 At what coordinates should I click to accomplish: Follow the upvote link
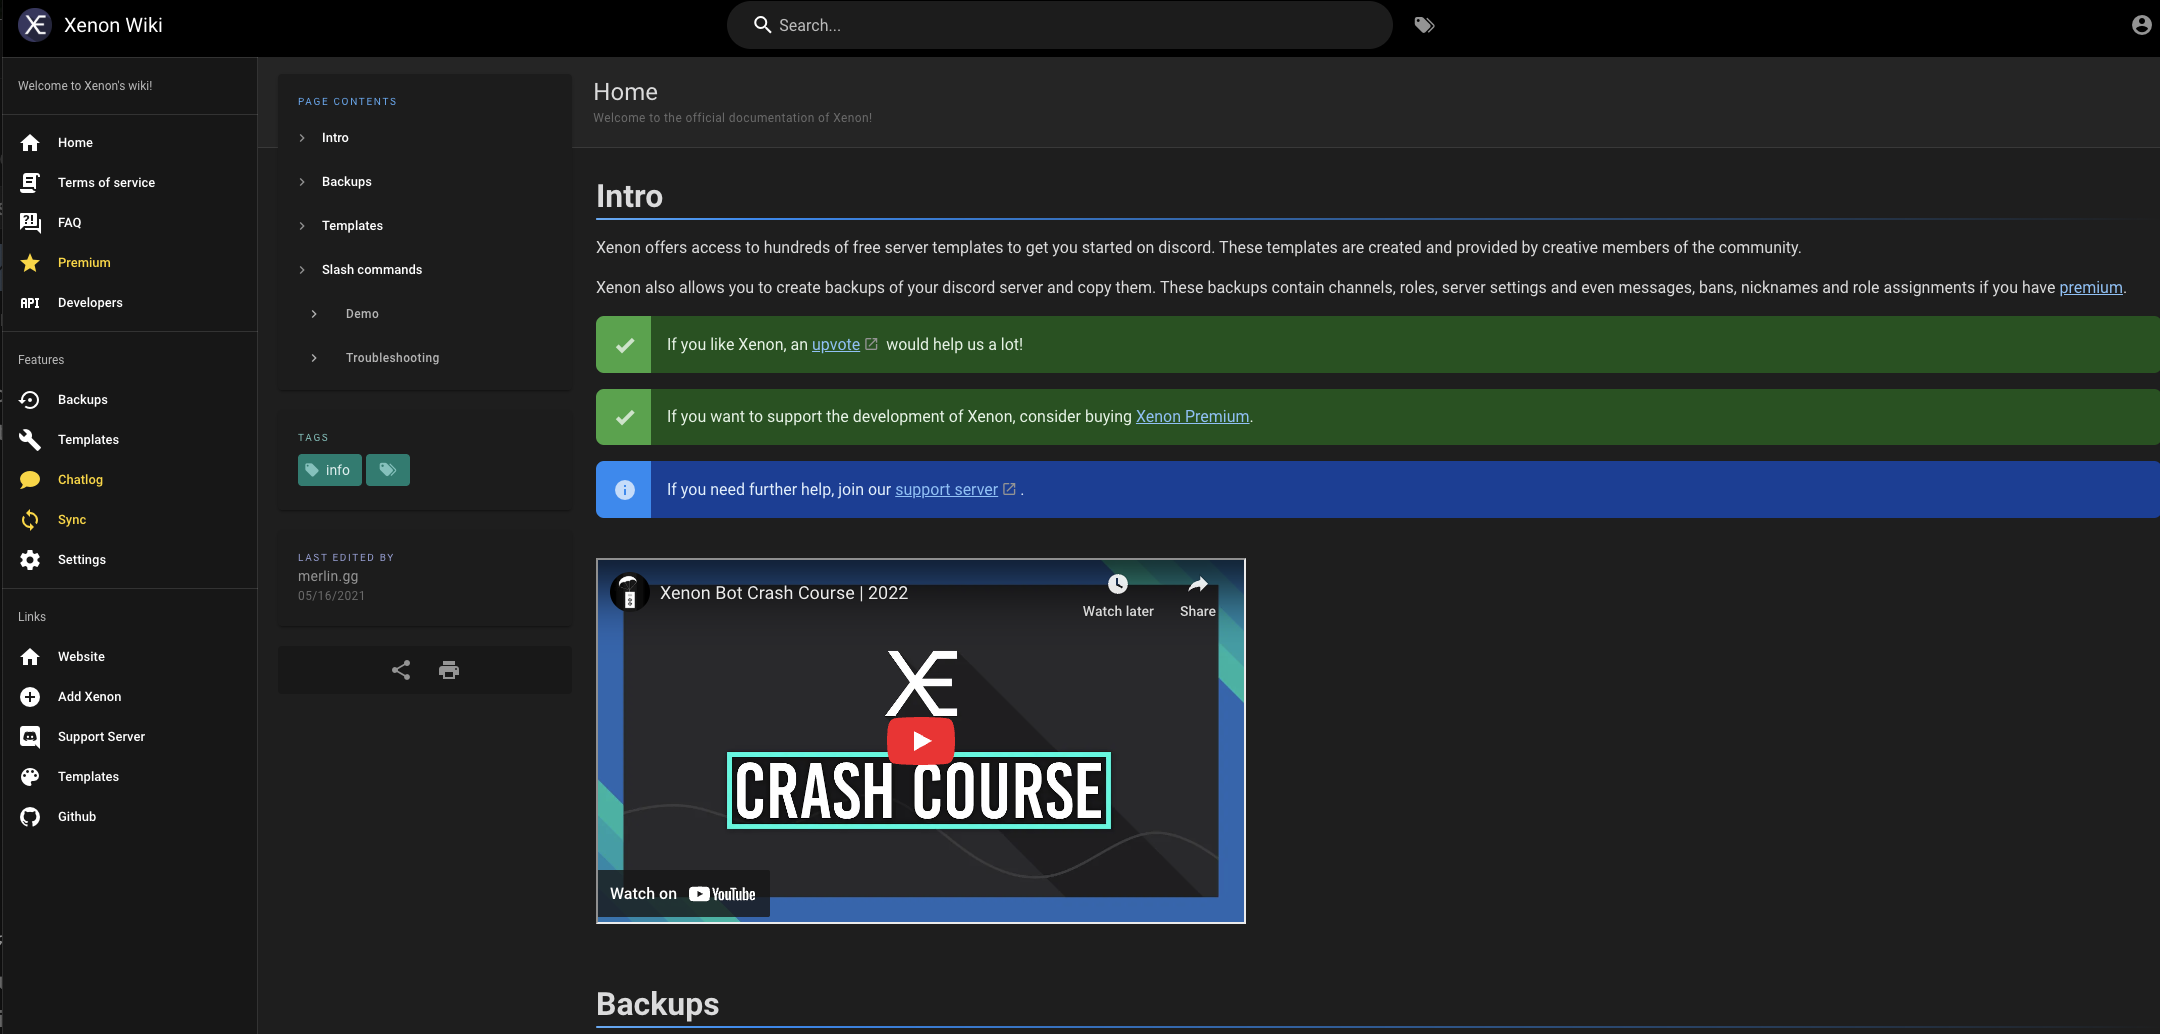click(836, 345)
